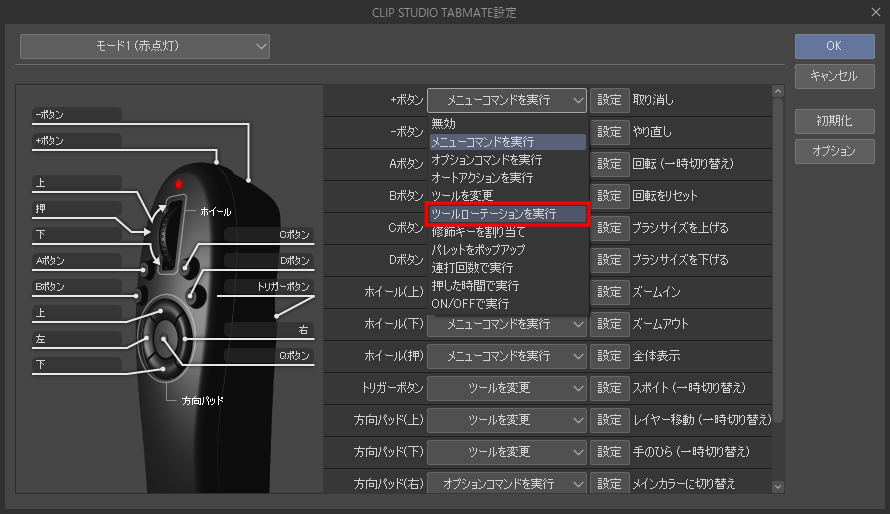The width and height of the screenshot is (890, 514).
Task: Open the モード1 (赤点灯) mode dropdown
Action: (145, 47)
